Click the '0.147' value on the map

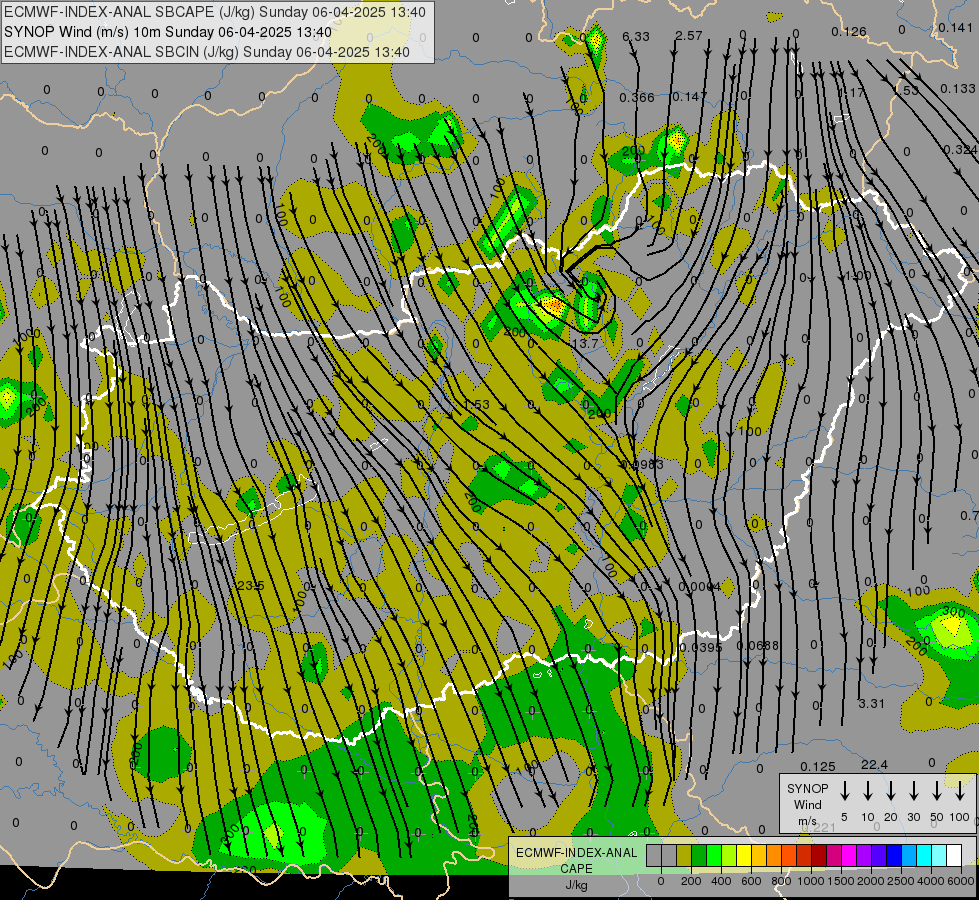point(689,97)
